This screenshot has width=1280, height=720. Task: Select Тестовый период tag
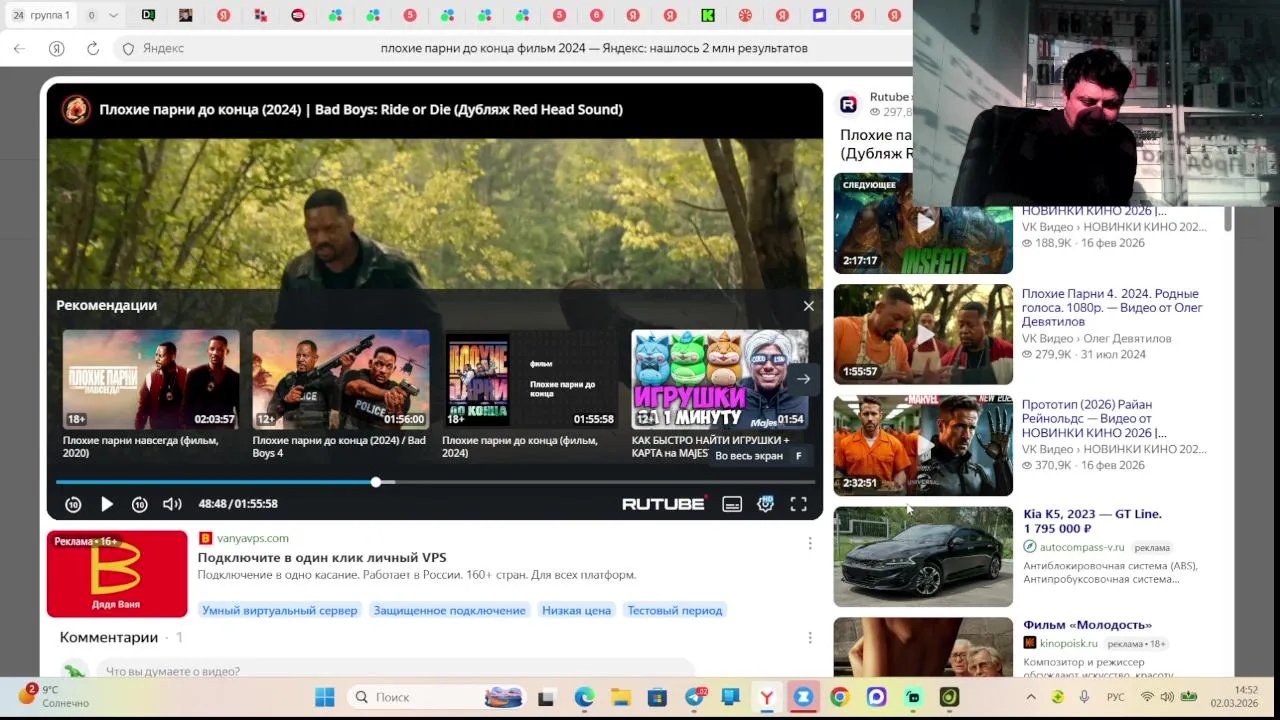point(675,610)
